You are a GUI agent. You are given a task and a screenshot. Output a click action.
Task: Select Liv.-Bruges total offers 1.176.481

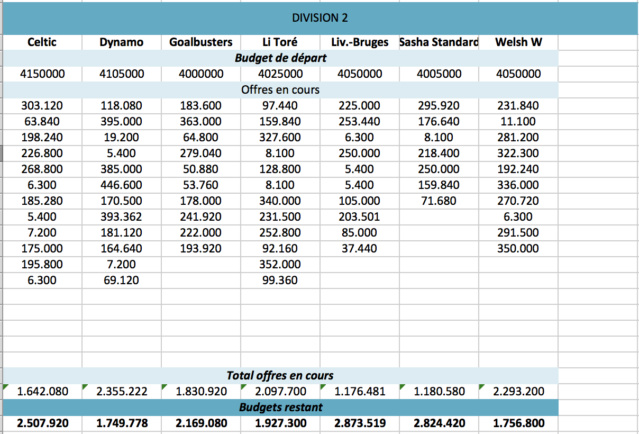tap(359, 391)
